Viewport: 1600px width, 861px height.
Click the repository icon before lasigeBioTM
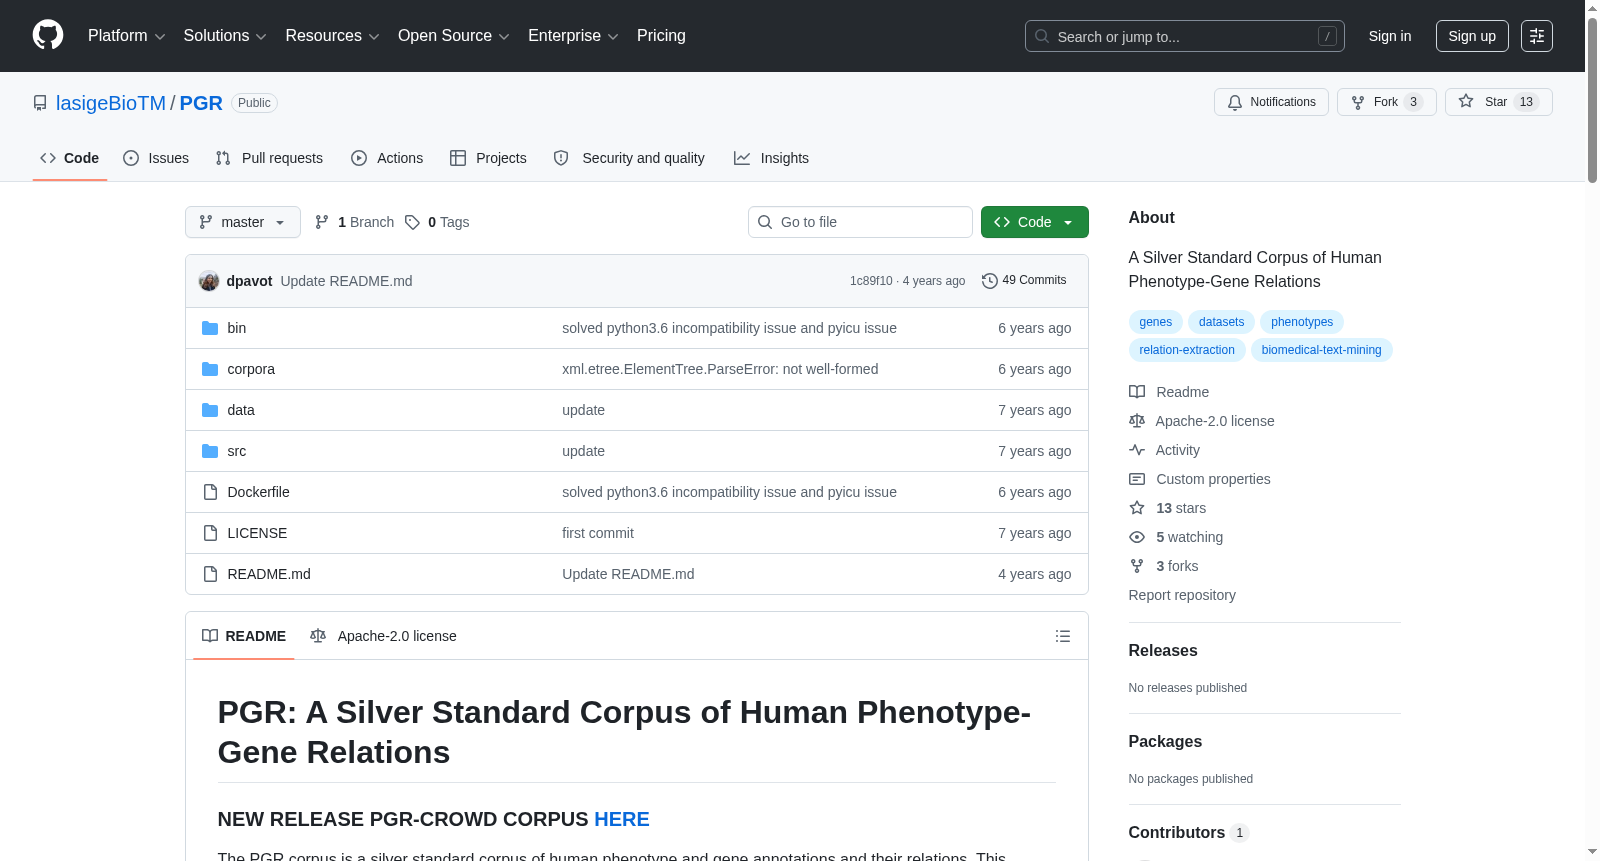tap(40, 103)
